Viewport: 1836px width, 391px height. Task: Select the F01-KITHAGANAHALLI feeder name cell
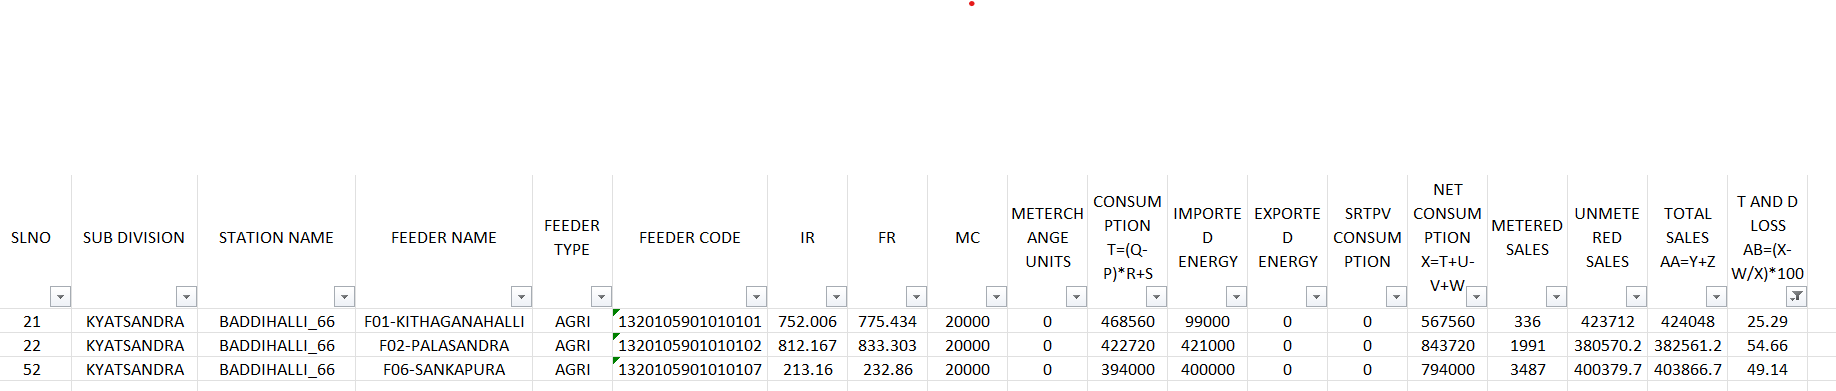(x=444, y=322)
